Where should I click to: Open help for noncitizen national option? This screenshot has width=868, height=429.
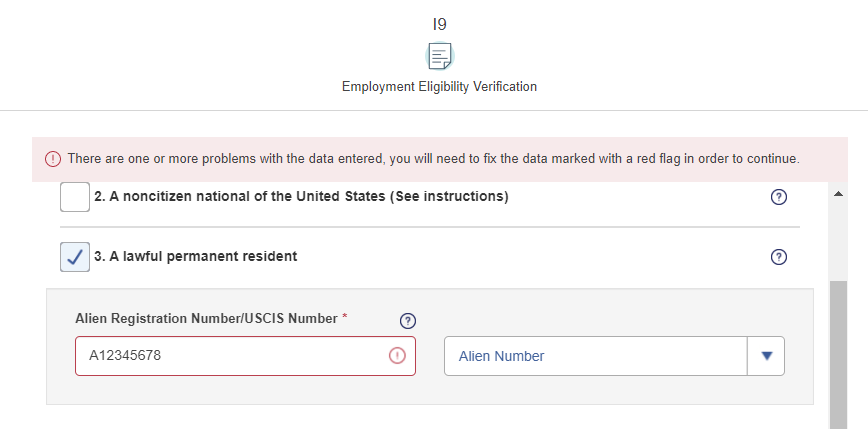(x=778, y=197)
